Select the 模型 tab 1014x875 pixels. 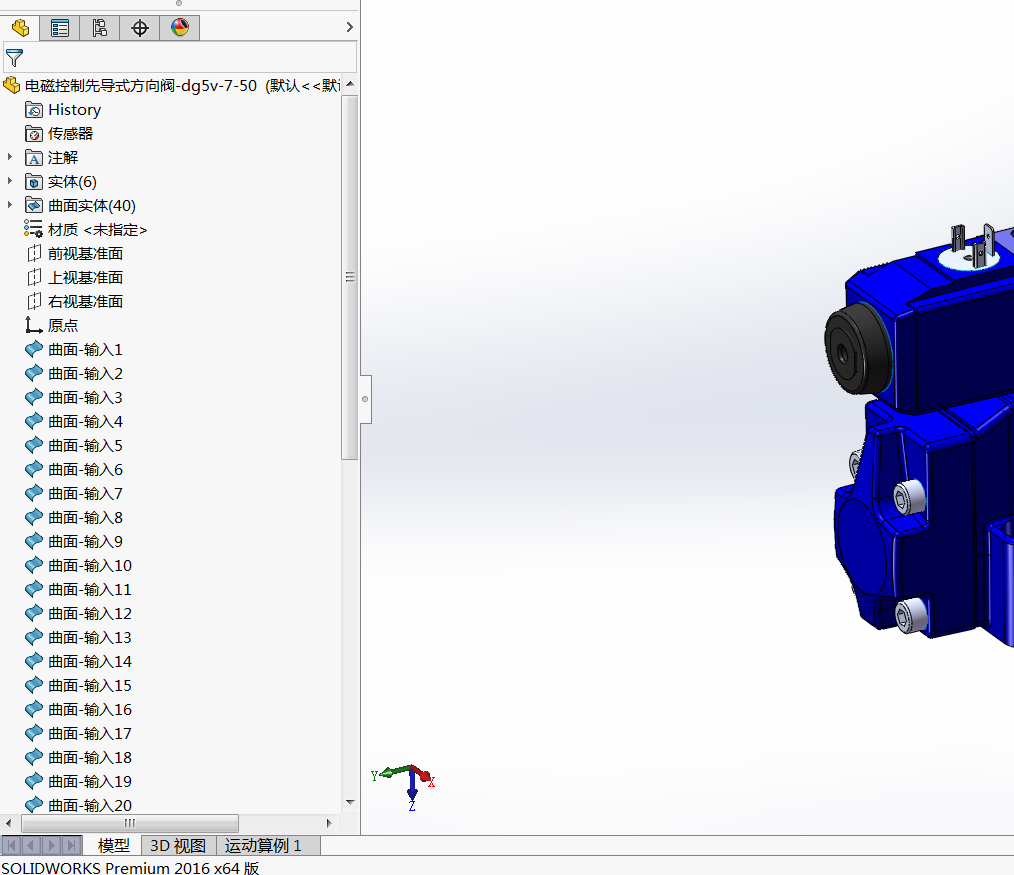[x=113, y=845]
